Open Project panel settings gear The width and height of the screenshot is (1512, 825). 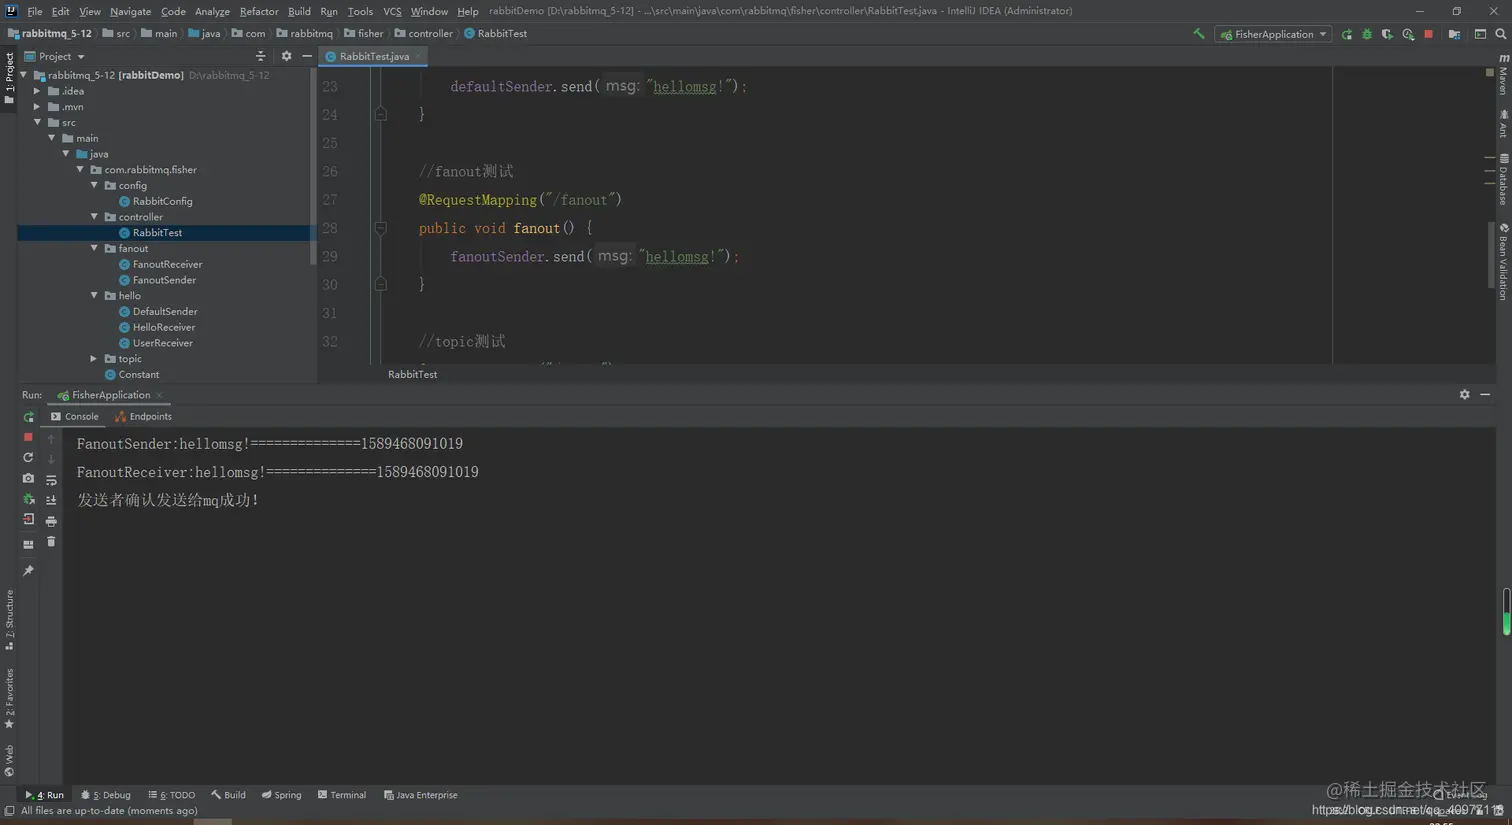point(286,56)
